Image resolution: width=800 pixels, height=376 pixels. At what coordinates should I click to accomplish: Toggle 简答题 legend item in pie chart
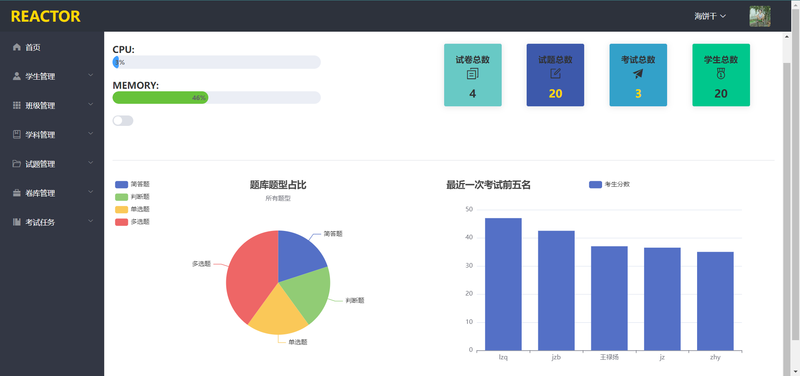click(x=133, y=184)
